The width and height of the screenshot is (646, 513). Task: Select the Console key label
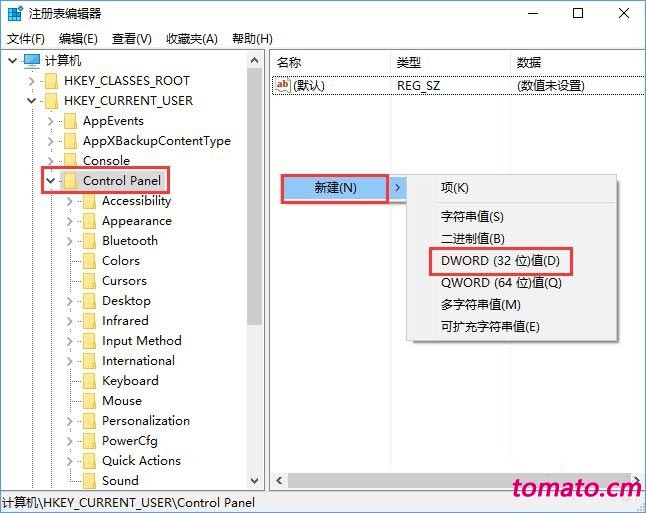pos(106,161)
